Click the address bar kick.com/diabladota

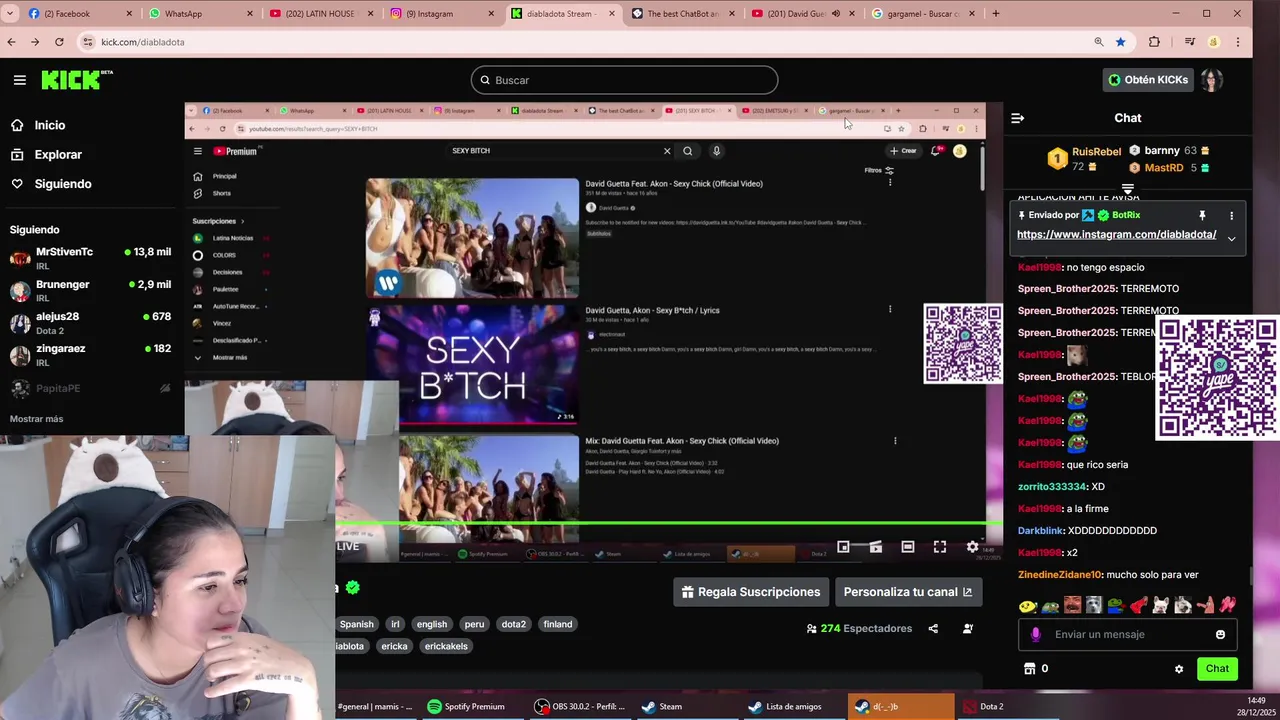(142, 42)
